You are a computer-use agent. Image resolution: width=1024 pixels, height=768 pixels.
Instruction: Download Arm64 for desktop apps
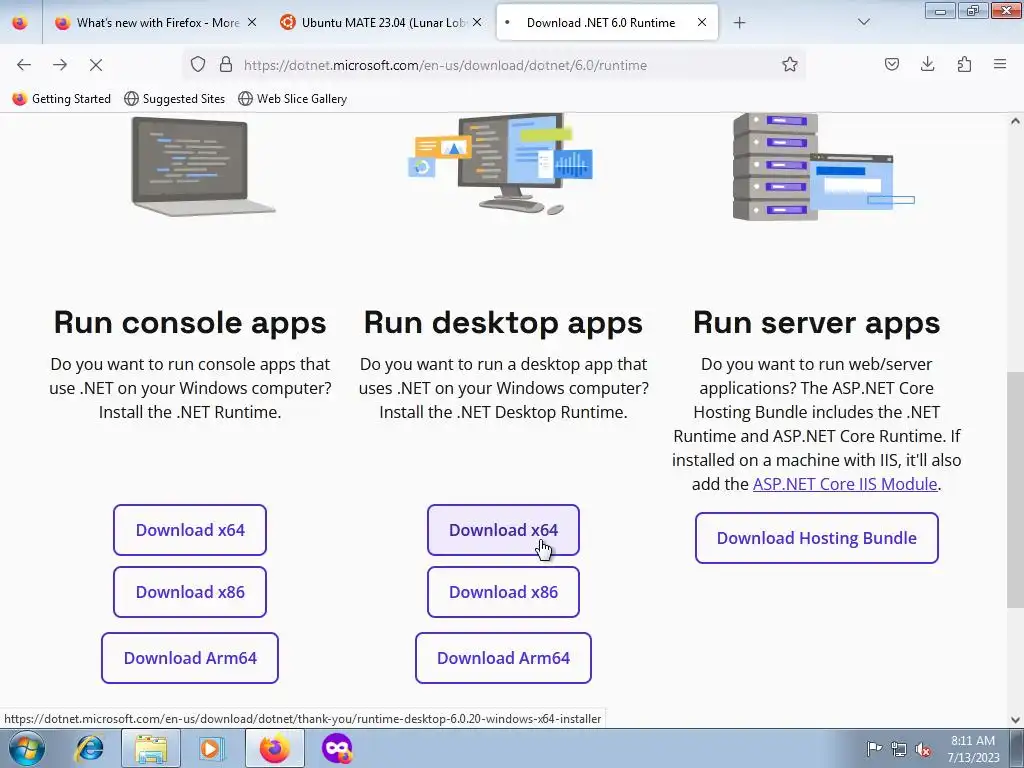503,658
